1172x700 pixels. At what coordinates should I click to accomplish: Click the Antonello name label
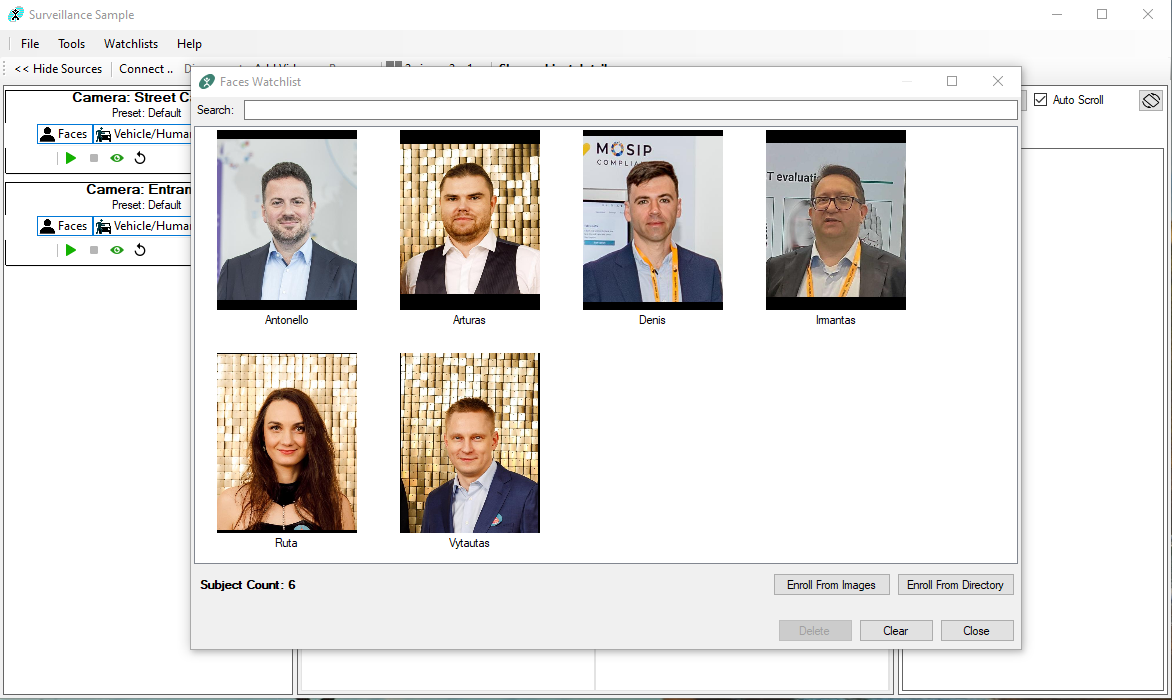tap(286, 320)
